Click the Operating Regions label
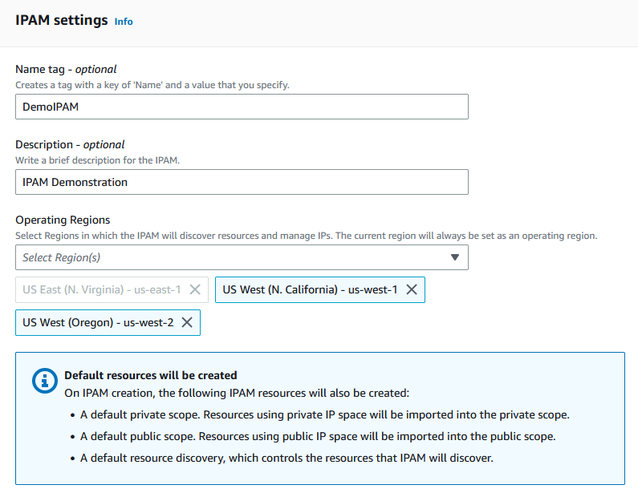Viewport: 638px width, 497px height. click(63, 220)
